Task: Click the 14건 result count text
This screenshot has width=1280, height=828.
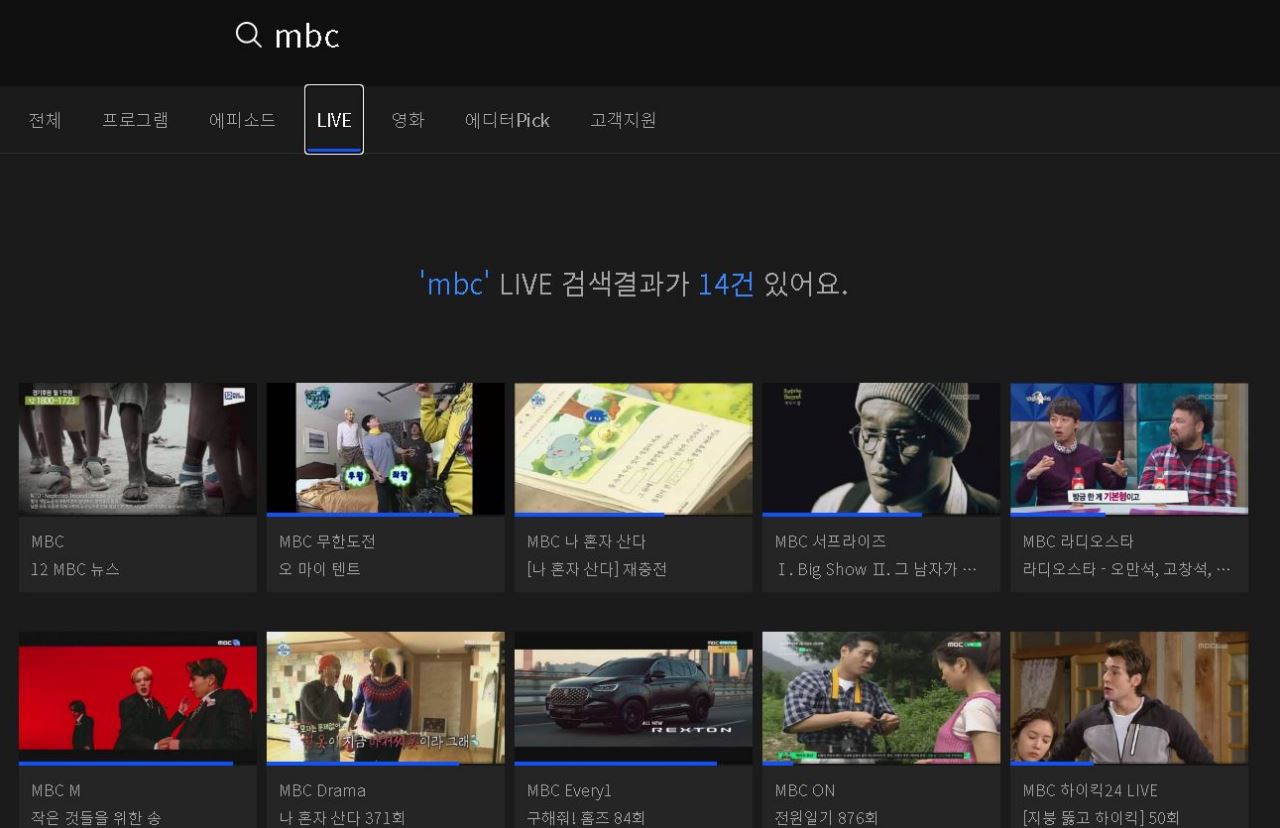Action: 726,284
